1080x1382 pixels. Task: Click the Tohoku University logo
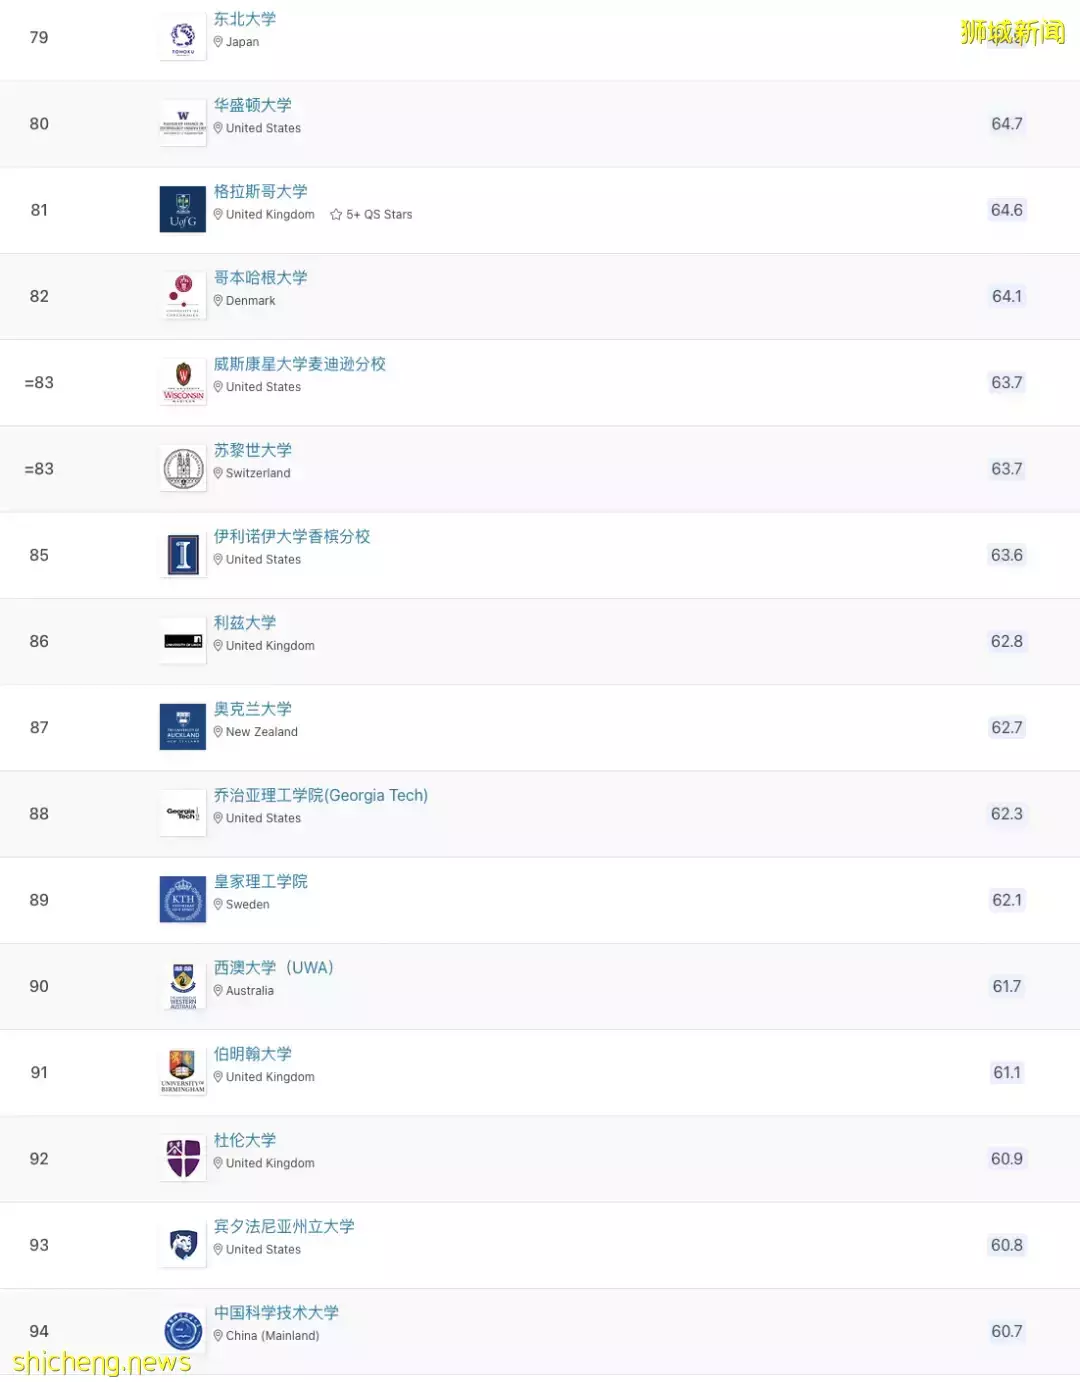pyautogui.click(x=183, y=38)
